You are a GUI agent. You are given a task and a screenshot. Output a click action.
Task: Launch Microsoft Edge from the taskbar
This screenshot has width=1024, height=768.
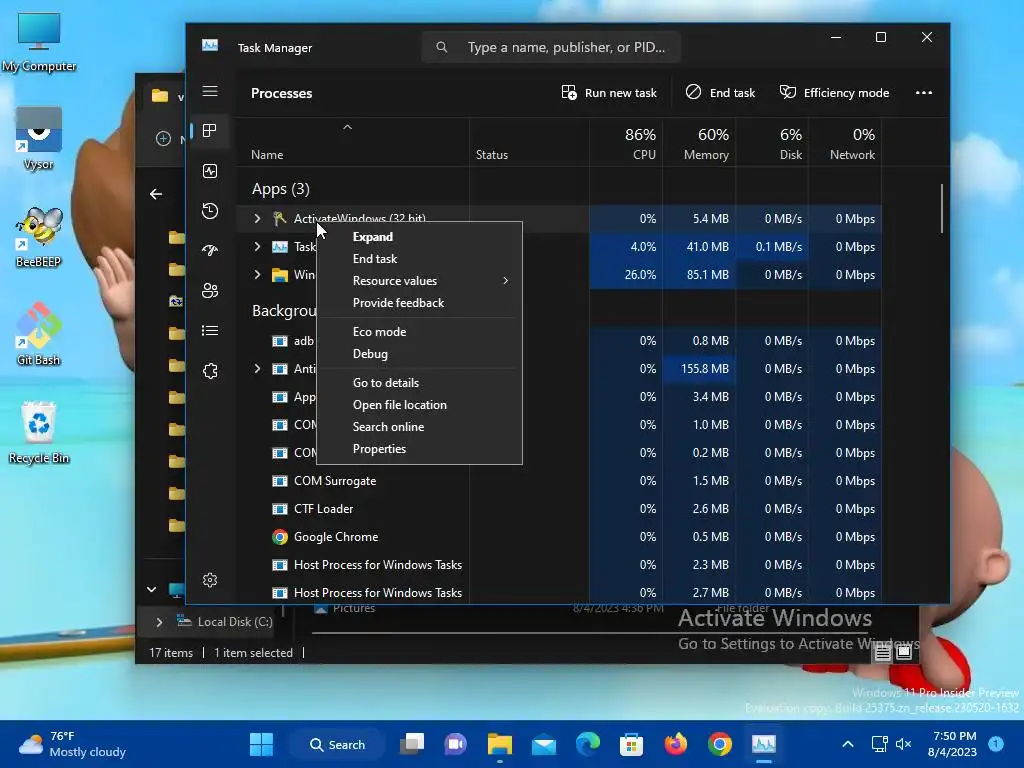(x=587, y=744)
